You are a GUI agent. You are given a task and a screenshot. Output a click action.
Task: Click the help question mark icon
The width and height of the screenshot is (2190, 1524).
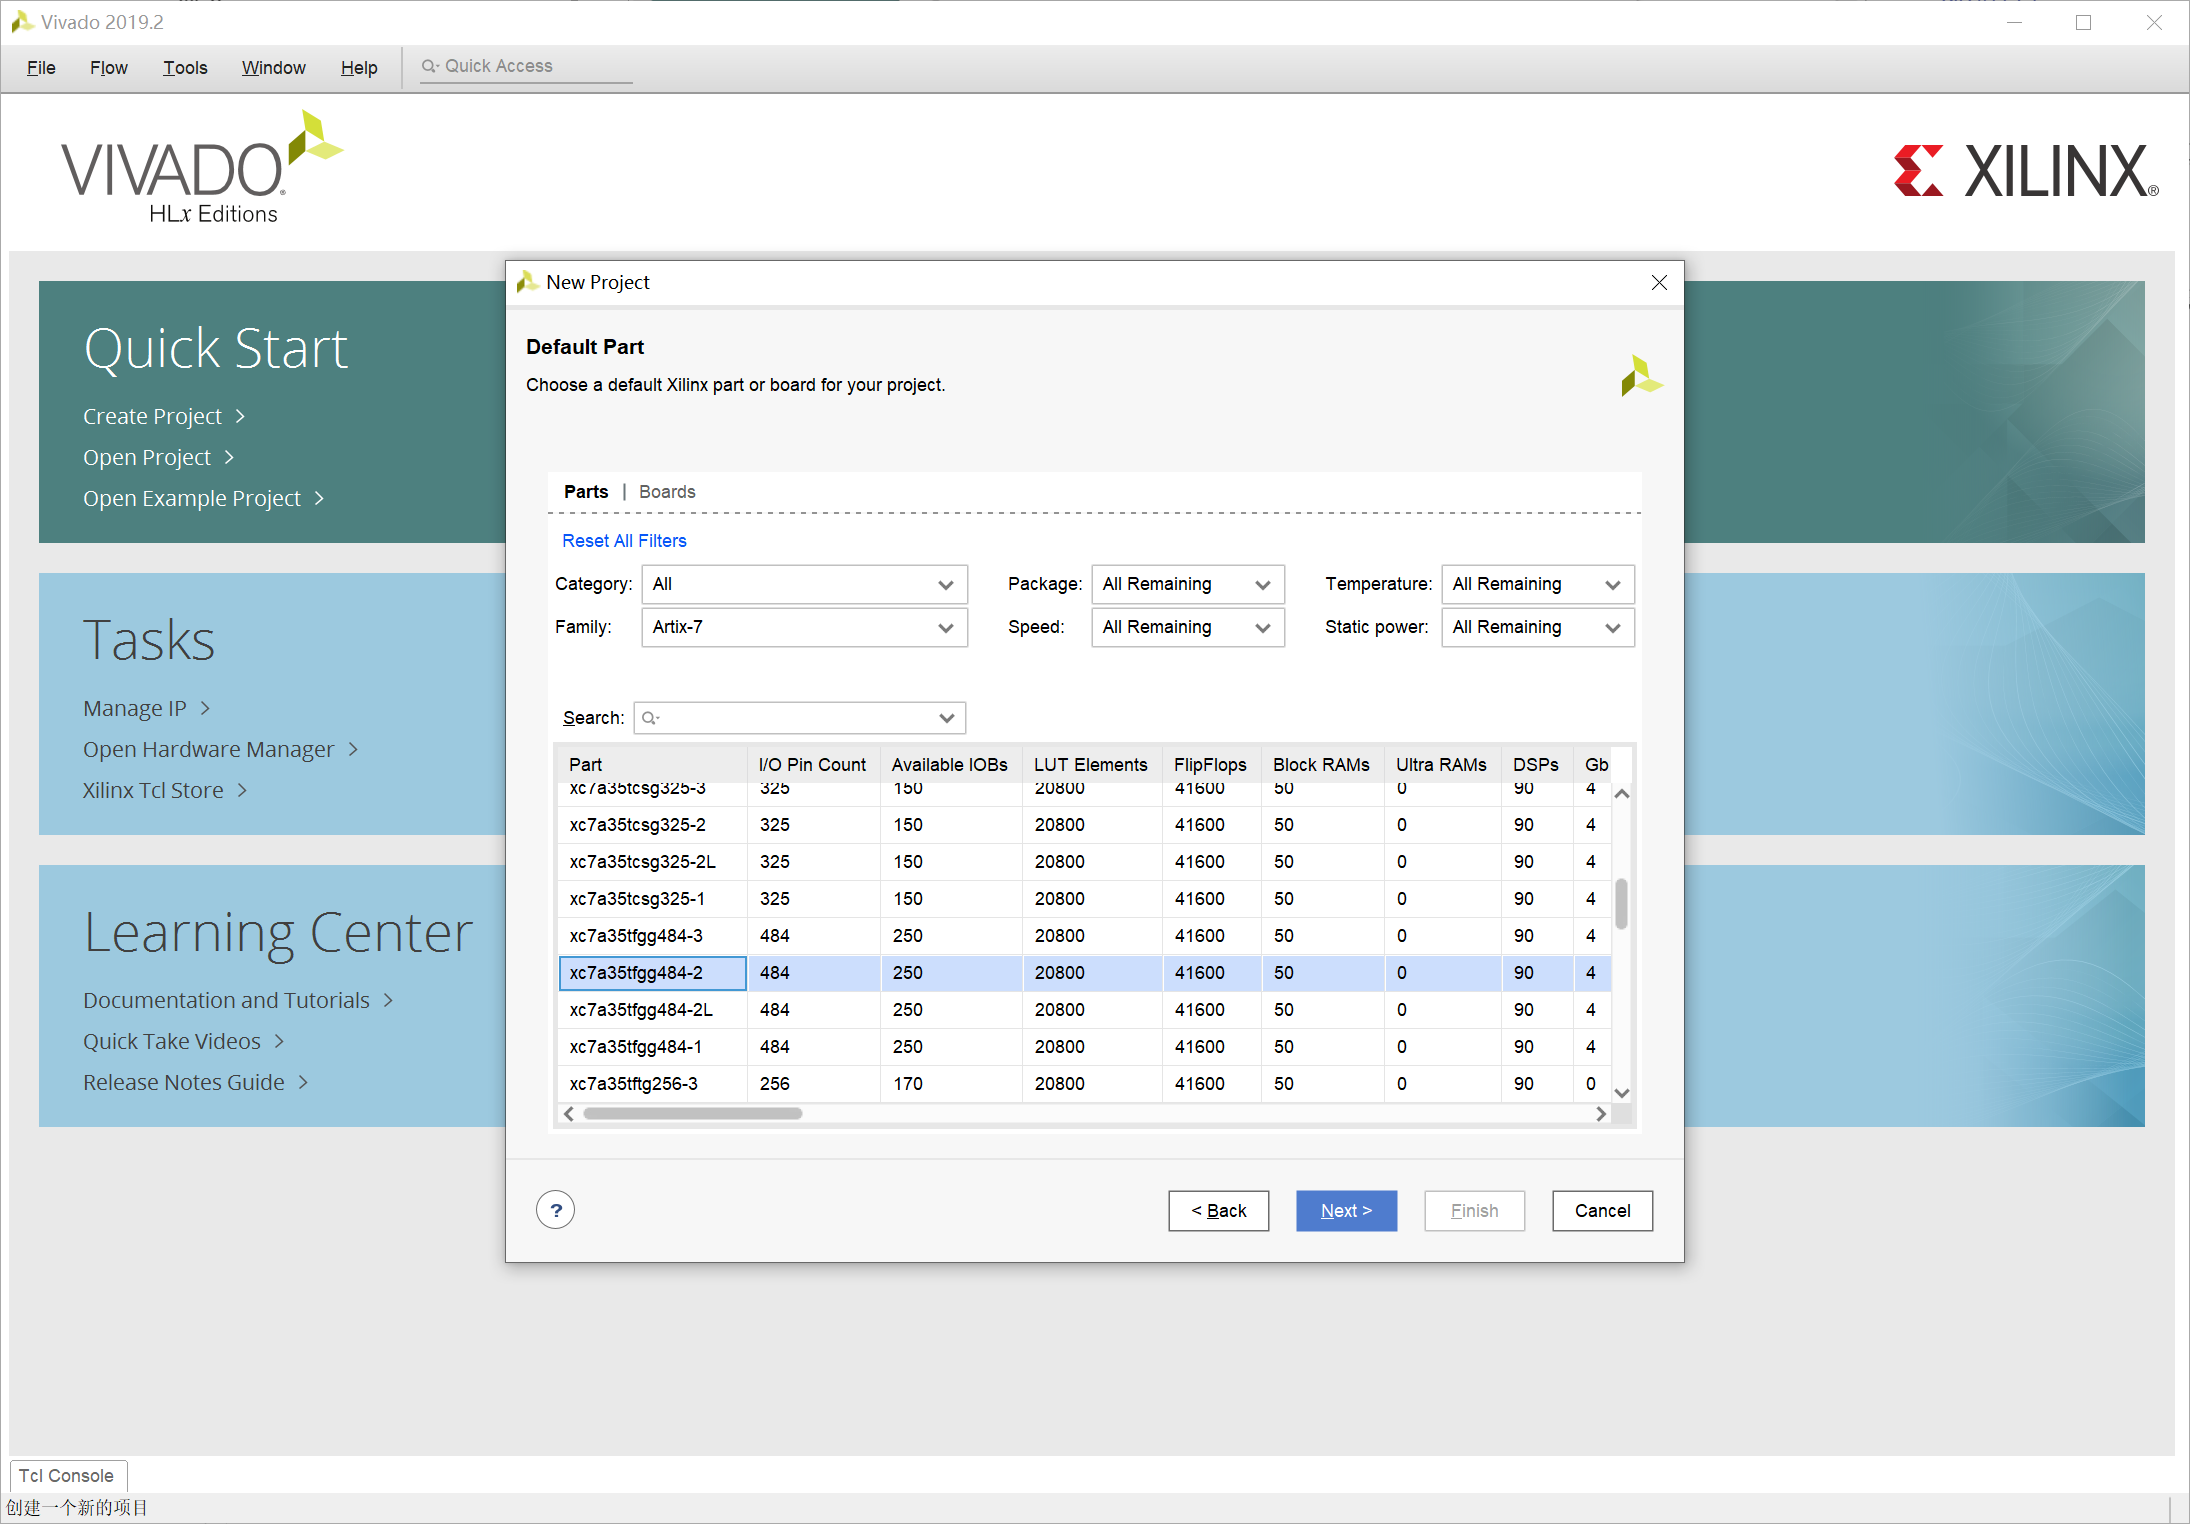point(555,1210)
